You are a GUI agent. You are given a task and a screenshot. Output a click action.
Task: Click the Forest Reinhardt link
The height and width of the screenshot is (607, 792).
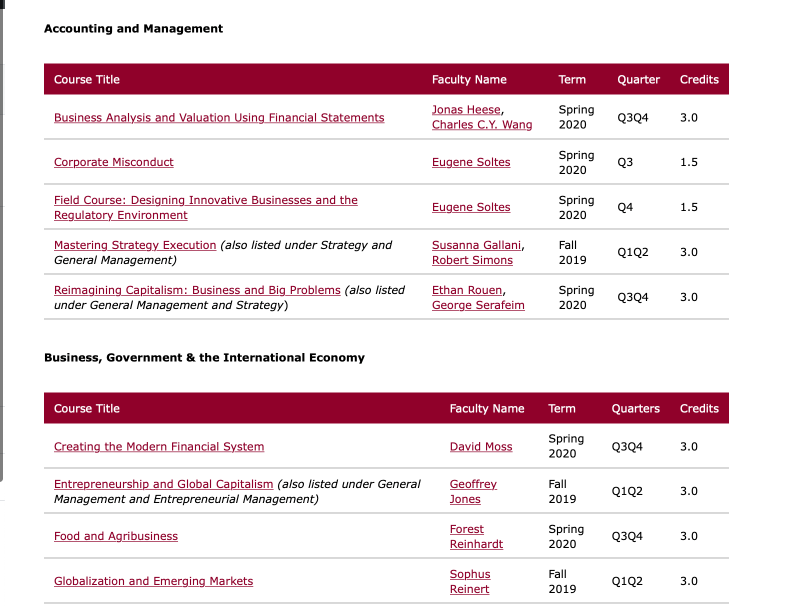pyautogui.click(x=476, y=536)
